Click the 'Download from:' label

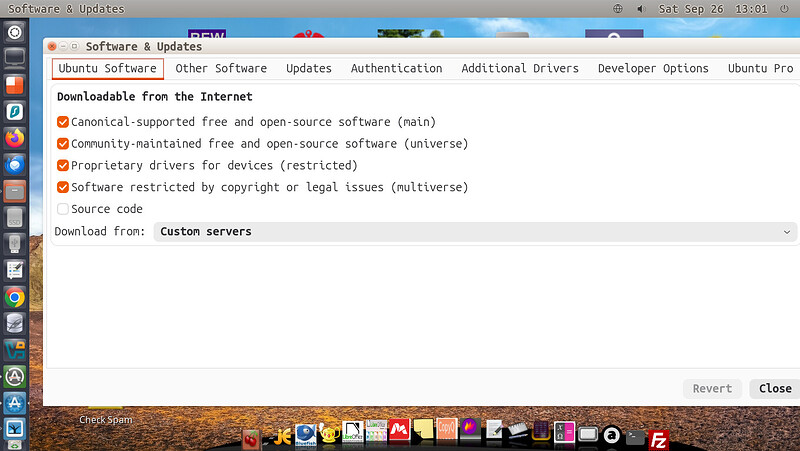(99, 232)
